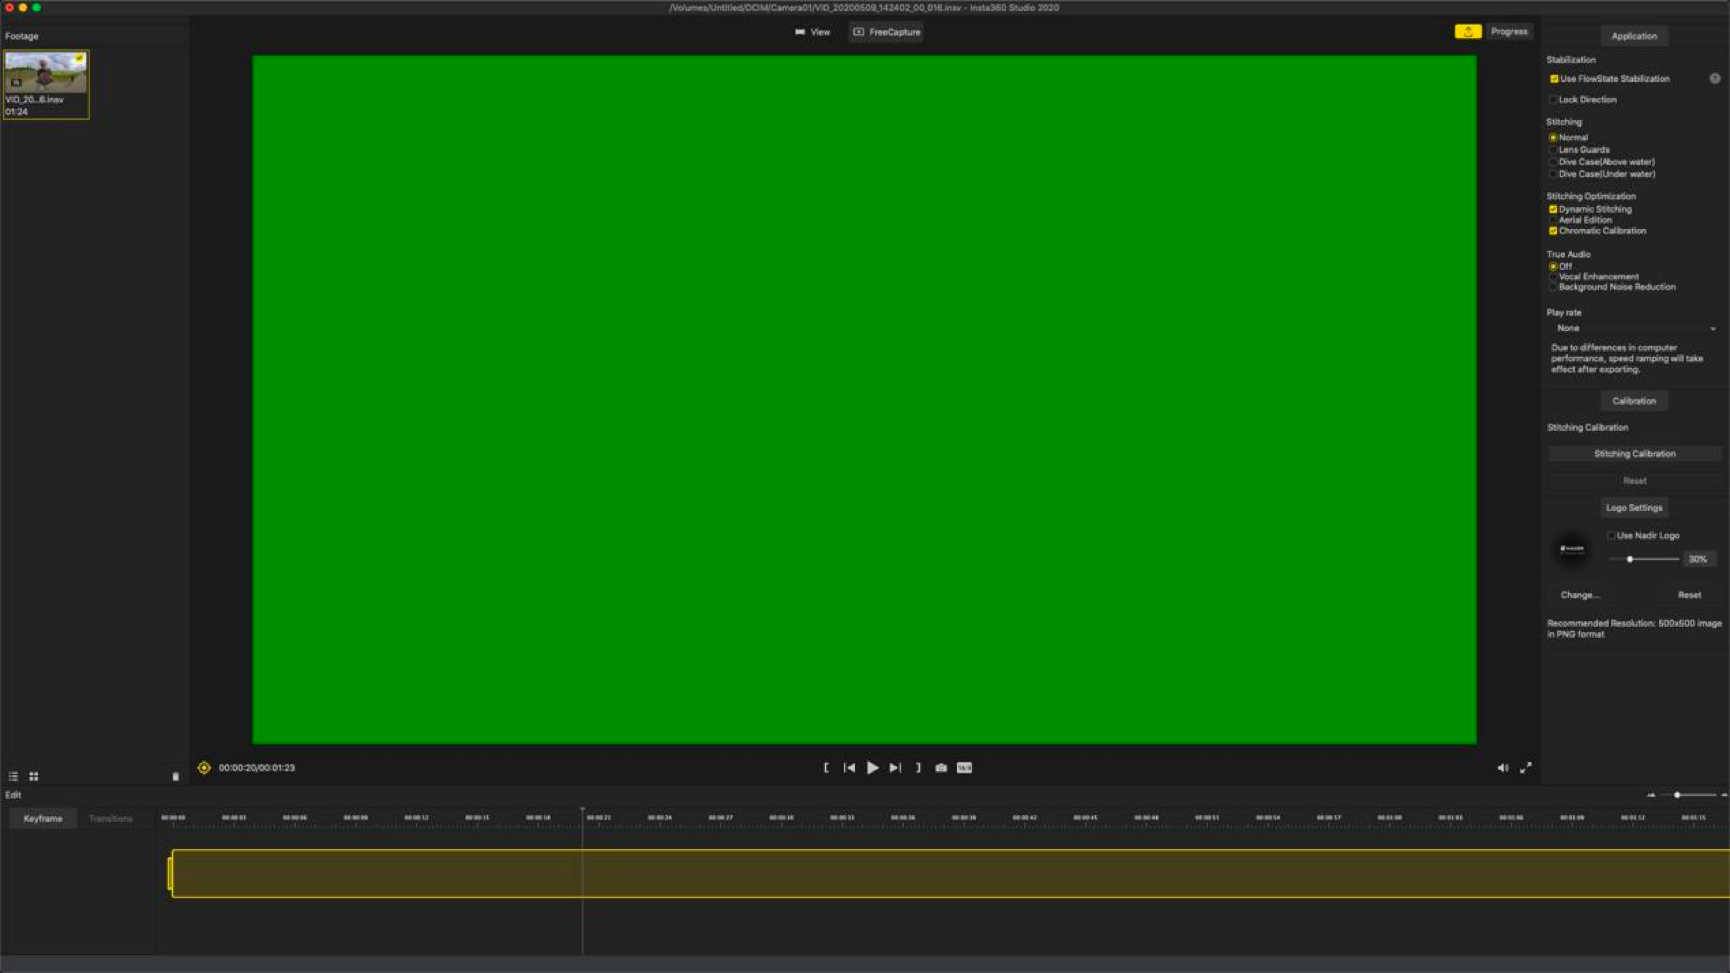Click Change... to replace nadir logo
The image size is (1730, 973).
pyautogui.click(x=1580, y=595)
